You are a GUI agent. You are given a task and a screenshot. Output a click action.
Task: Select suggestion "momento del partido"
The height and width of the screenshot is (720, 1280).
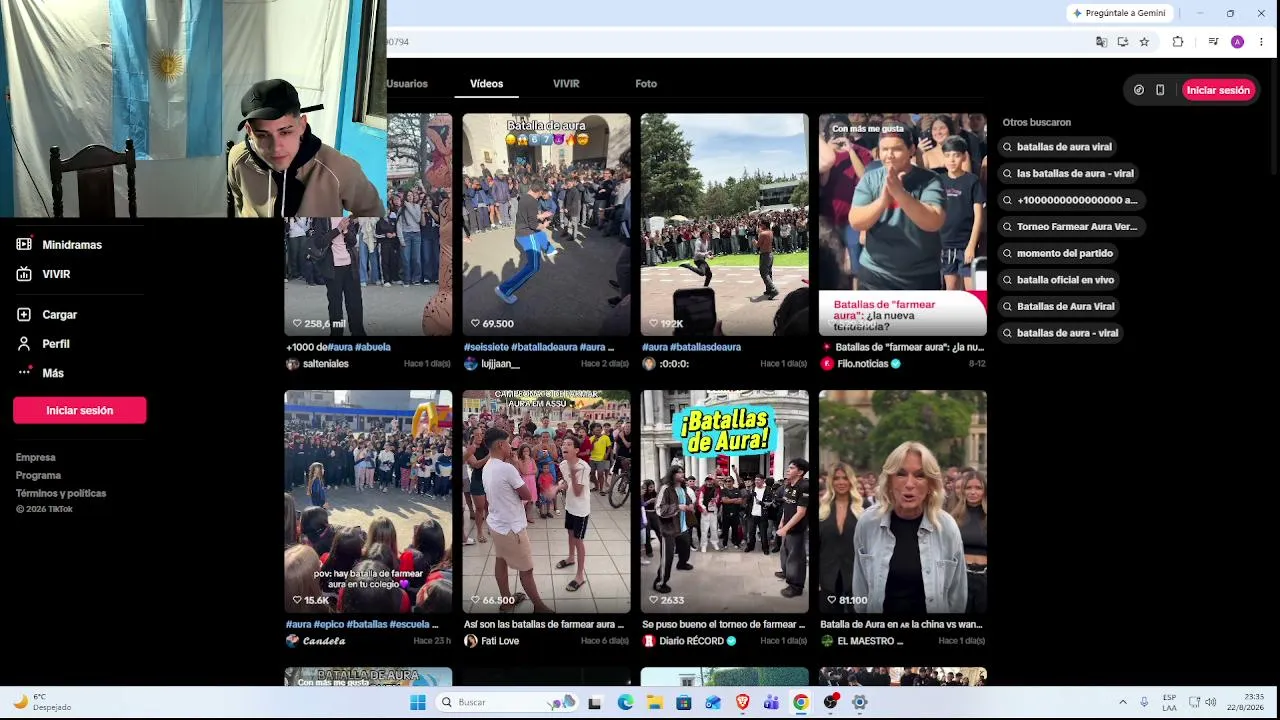tap(1059, 253)
